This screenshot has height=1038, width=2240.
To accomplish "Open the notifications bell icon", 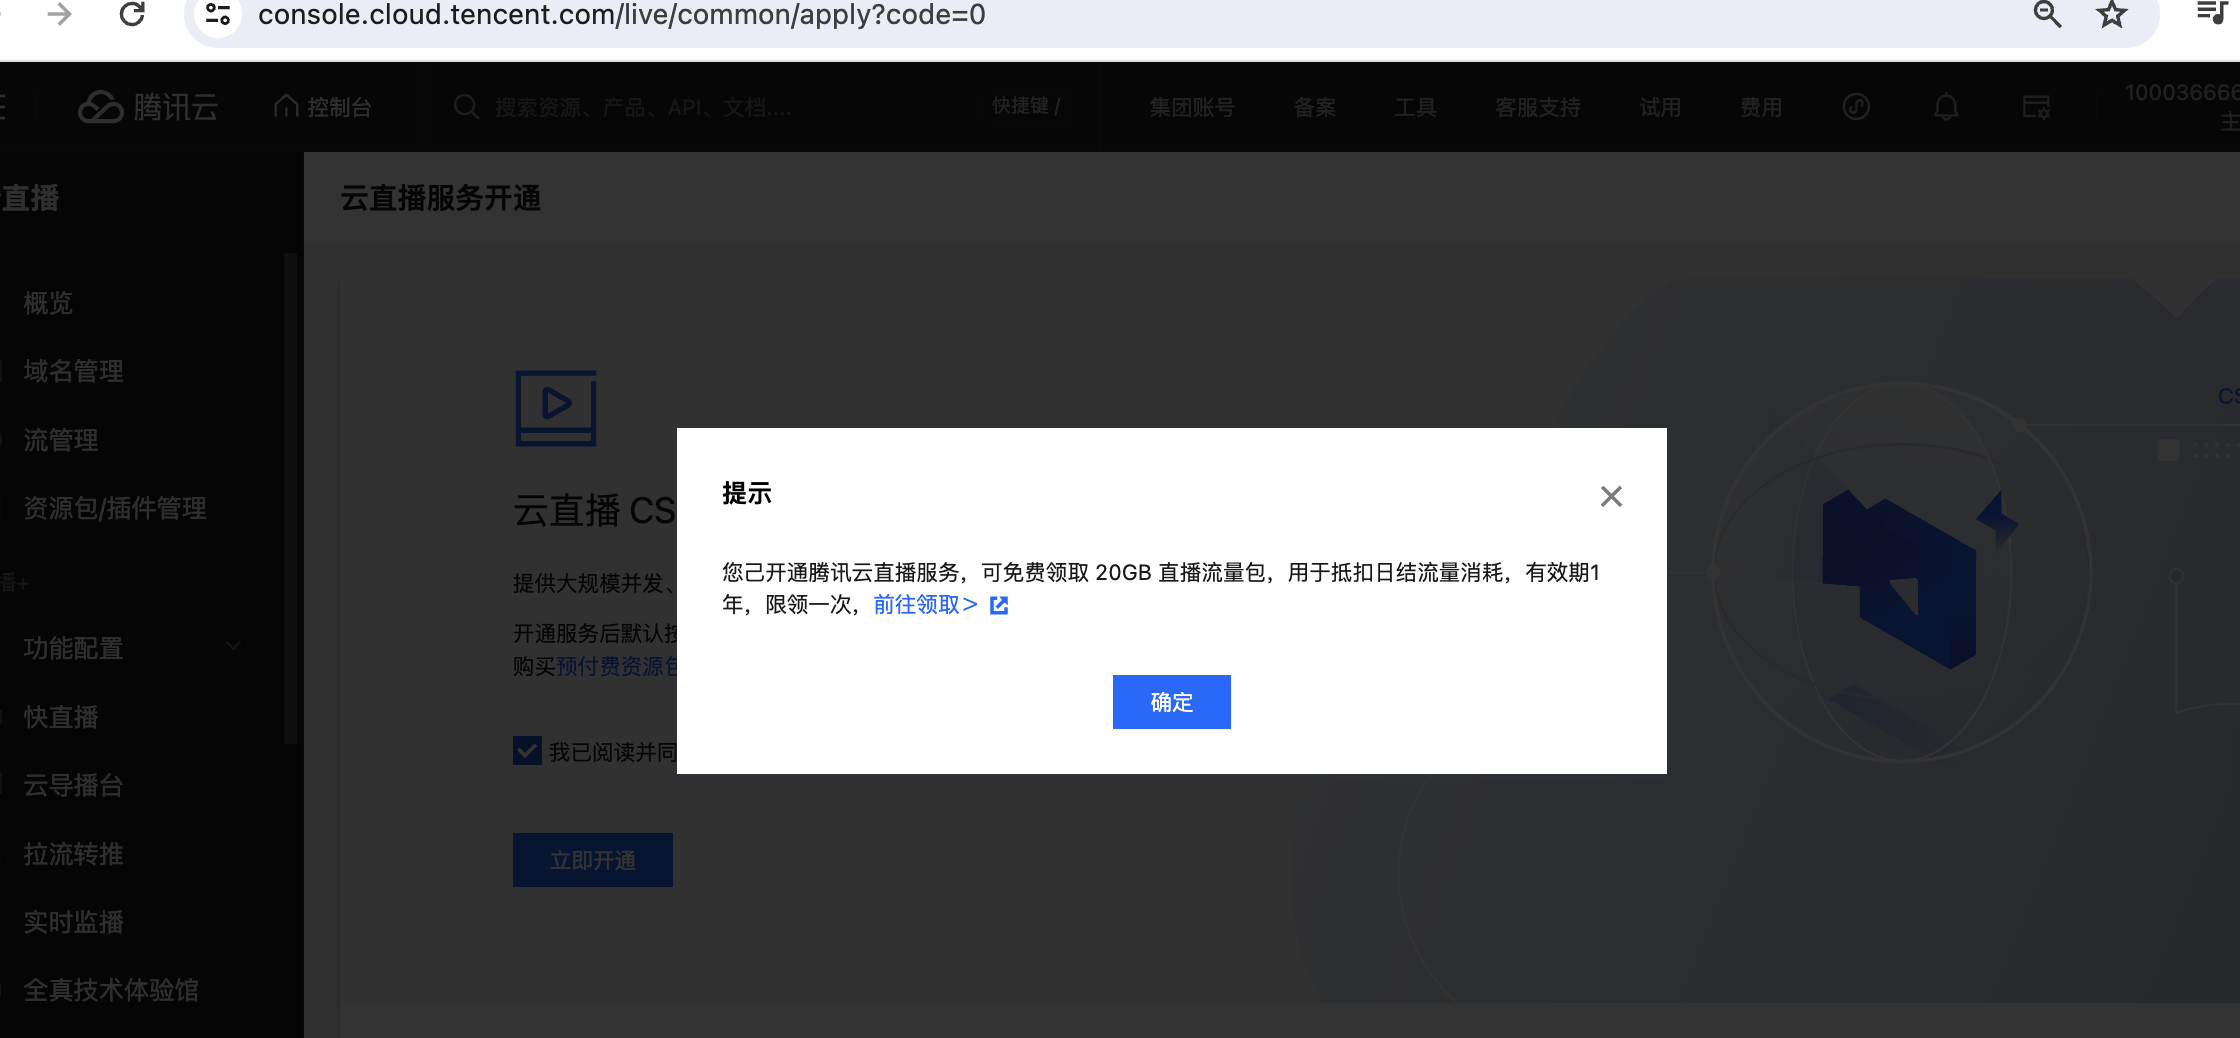I will tap(1945, 107).
